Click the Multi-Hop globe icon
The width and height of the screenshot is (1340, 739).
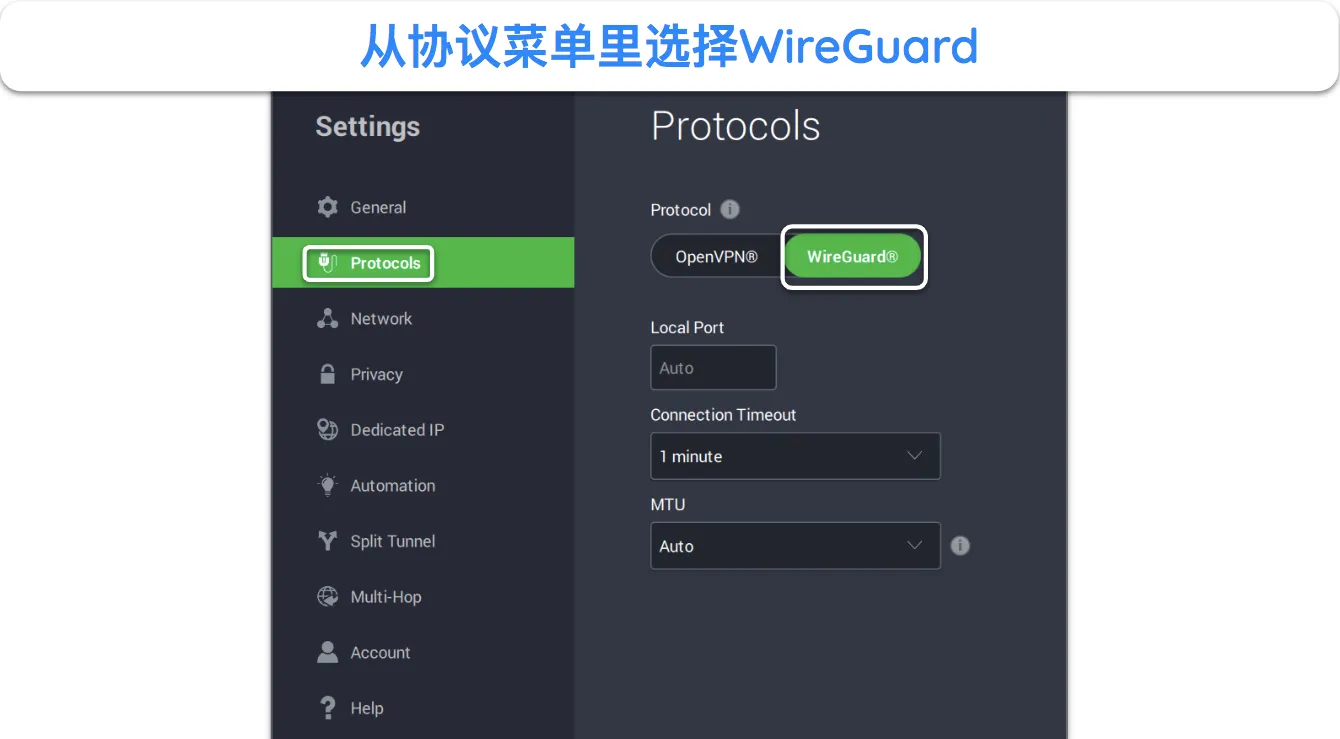click(327, 597)
